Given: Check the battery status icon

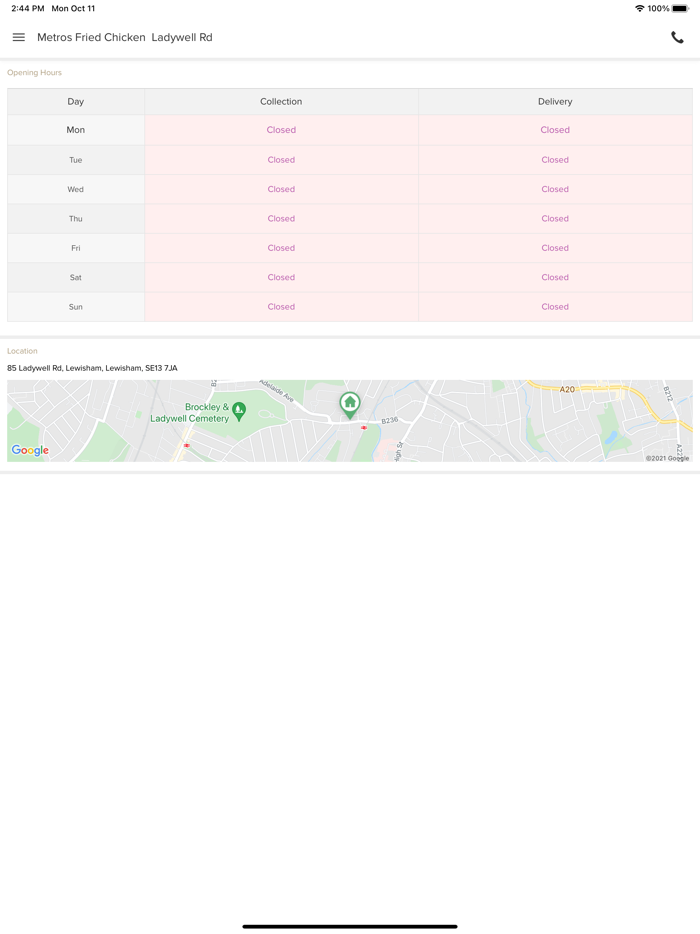Looking at the screenshot, I should (680, 8).
